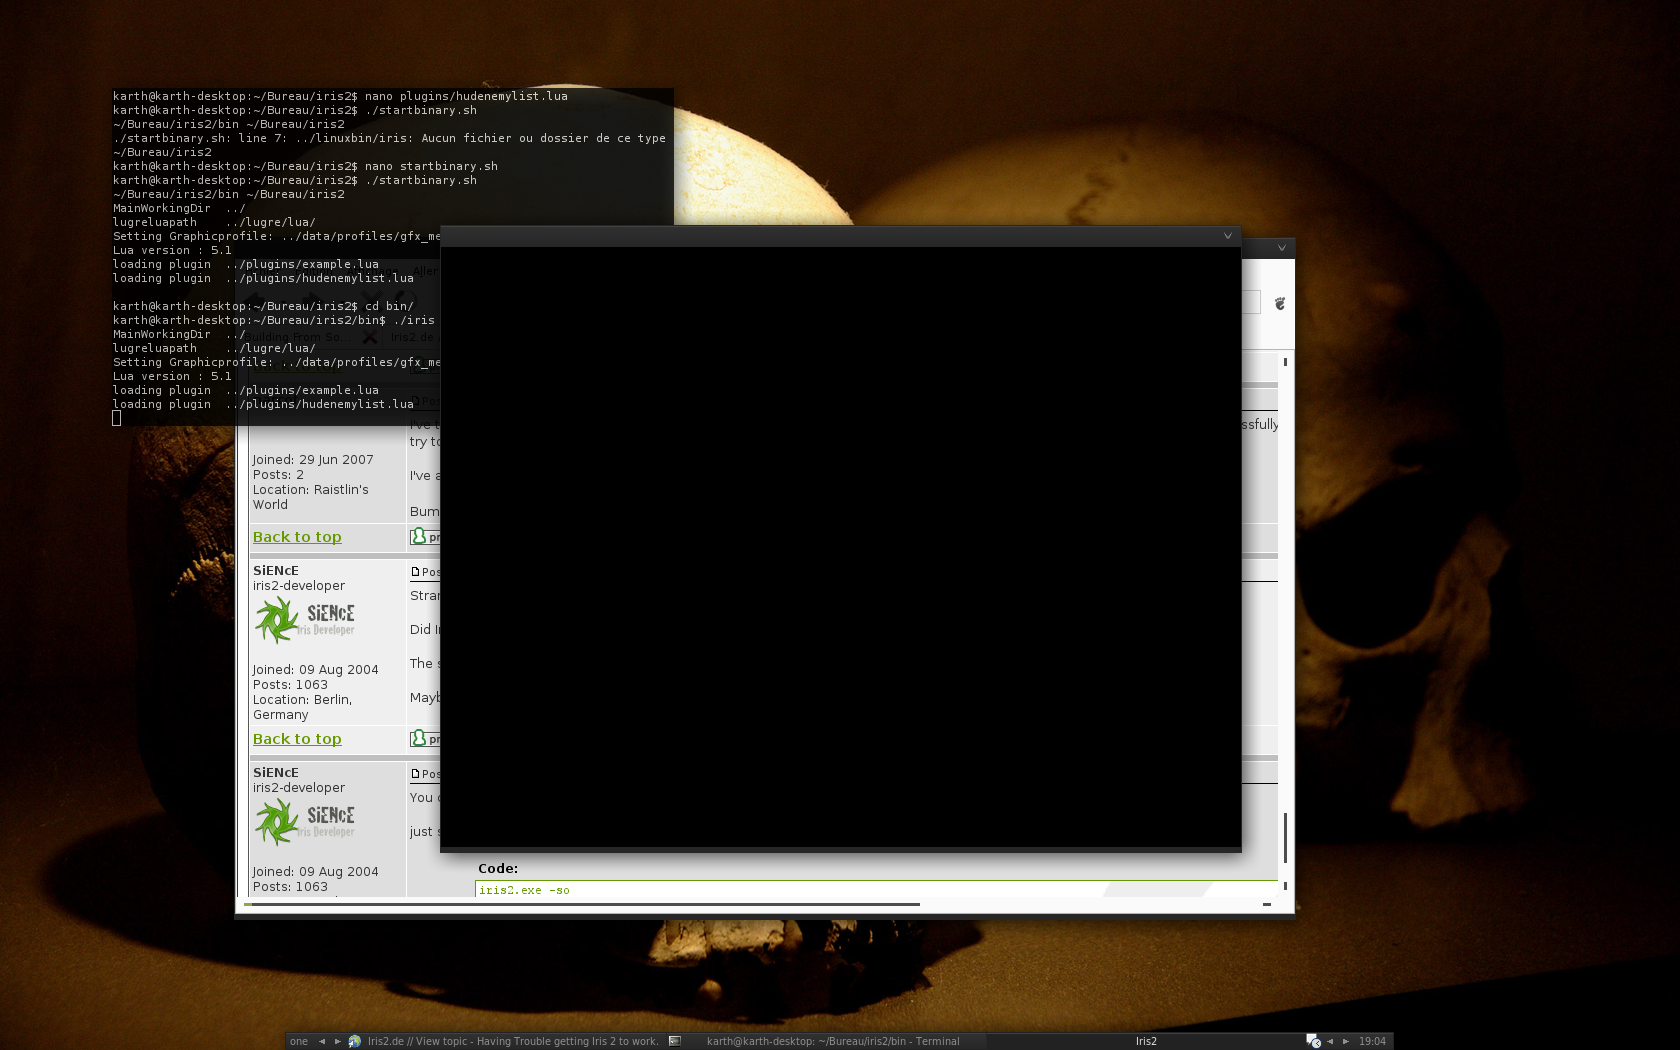Click the terminal icon in the bottom panel
Image resolution: width=1680 pixels, height=1050 pixels.
[675, 1041]
